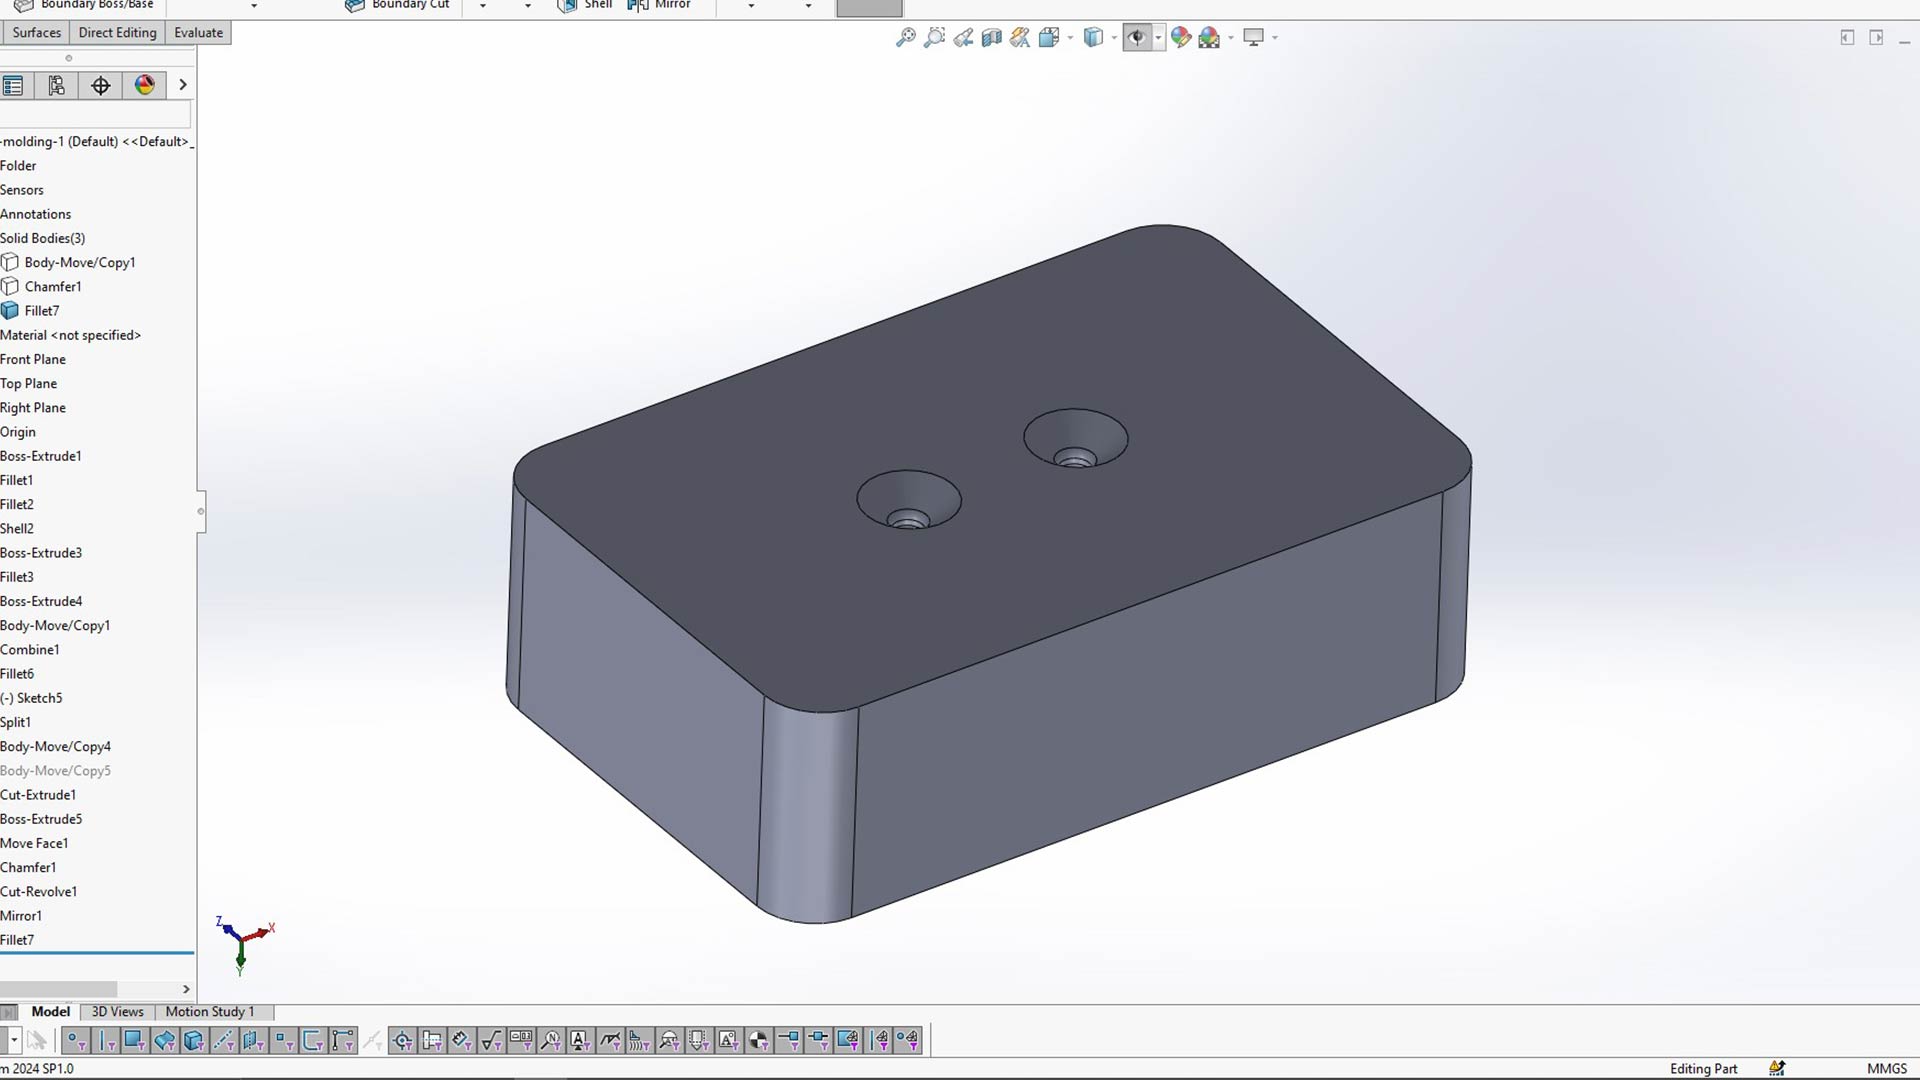
Task: Collapse the FeatureManager panel with side handle
Action: (201, 511)
